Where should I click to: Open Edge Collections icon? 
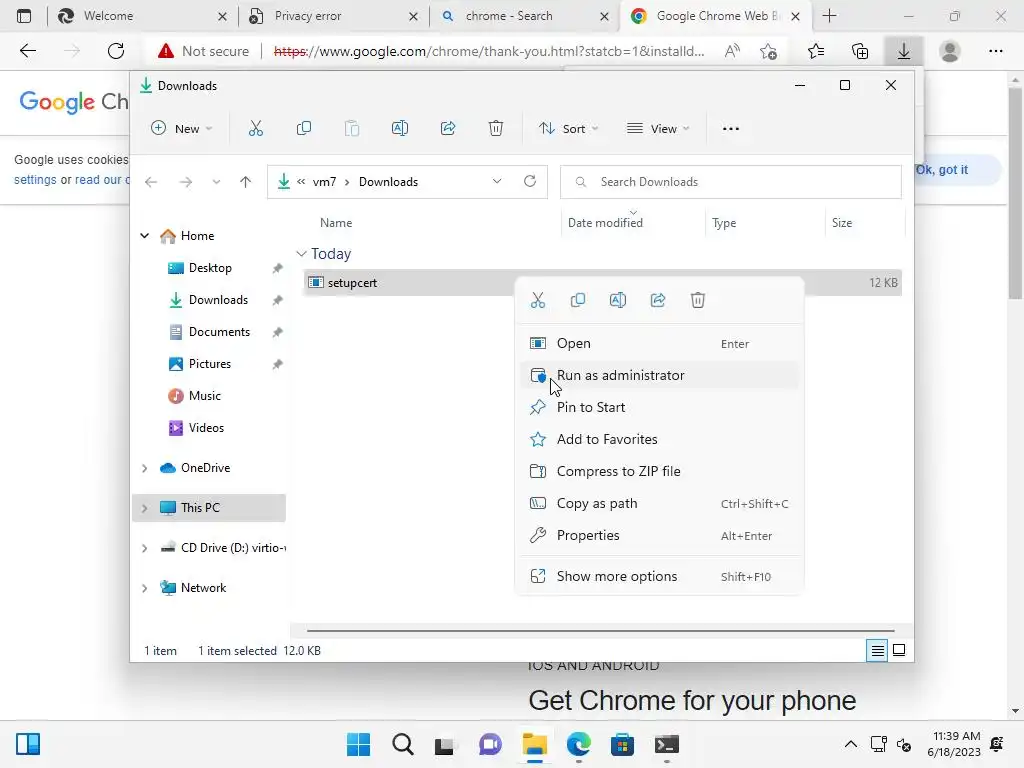[x=860, y=51]
